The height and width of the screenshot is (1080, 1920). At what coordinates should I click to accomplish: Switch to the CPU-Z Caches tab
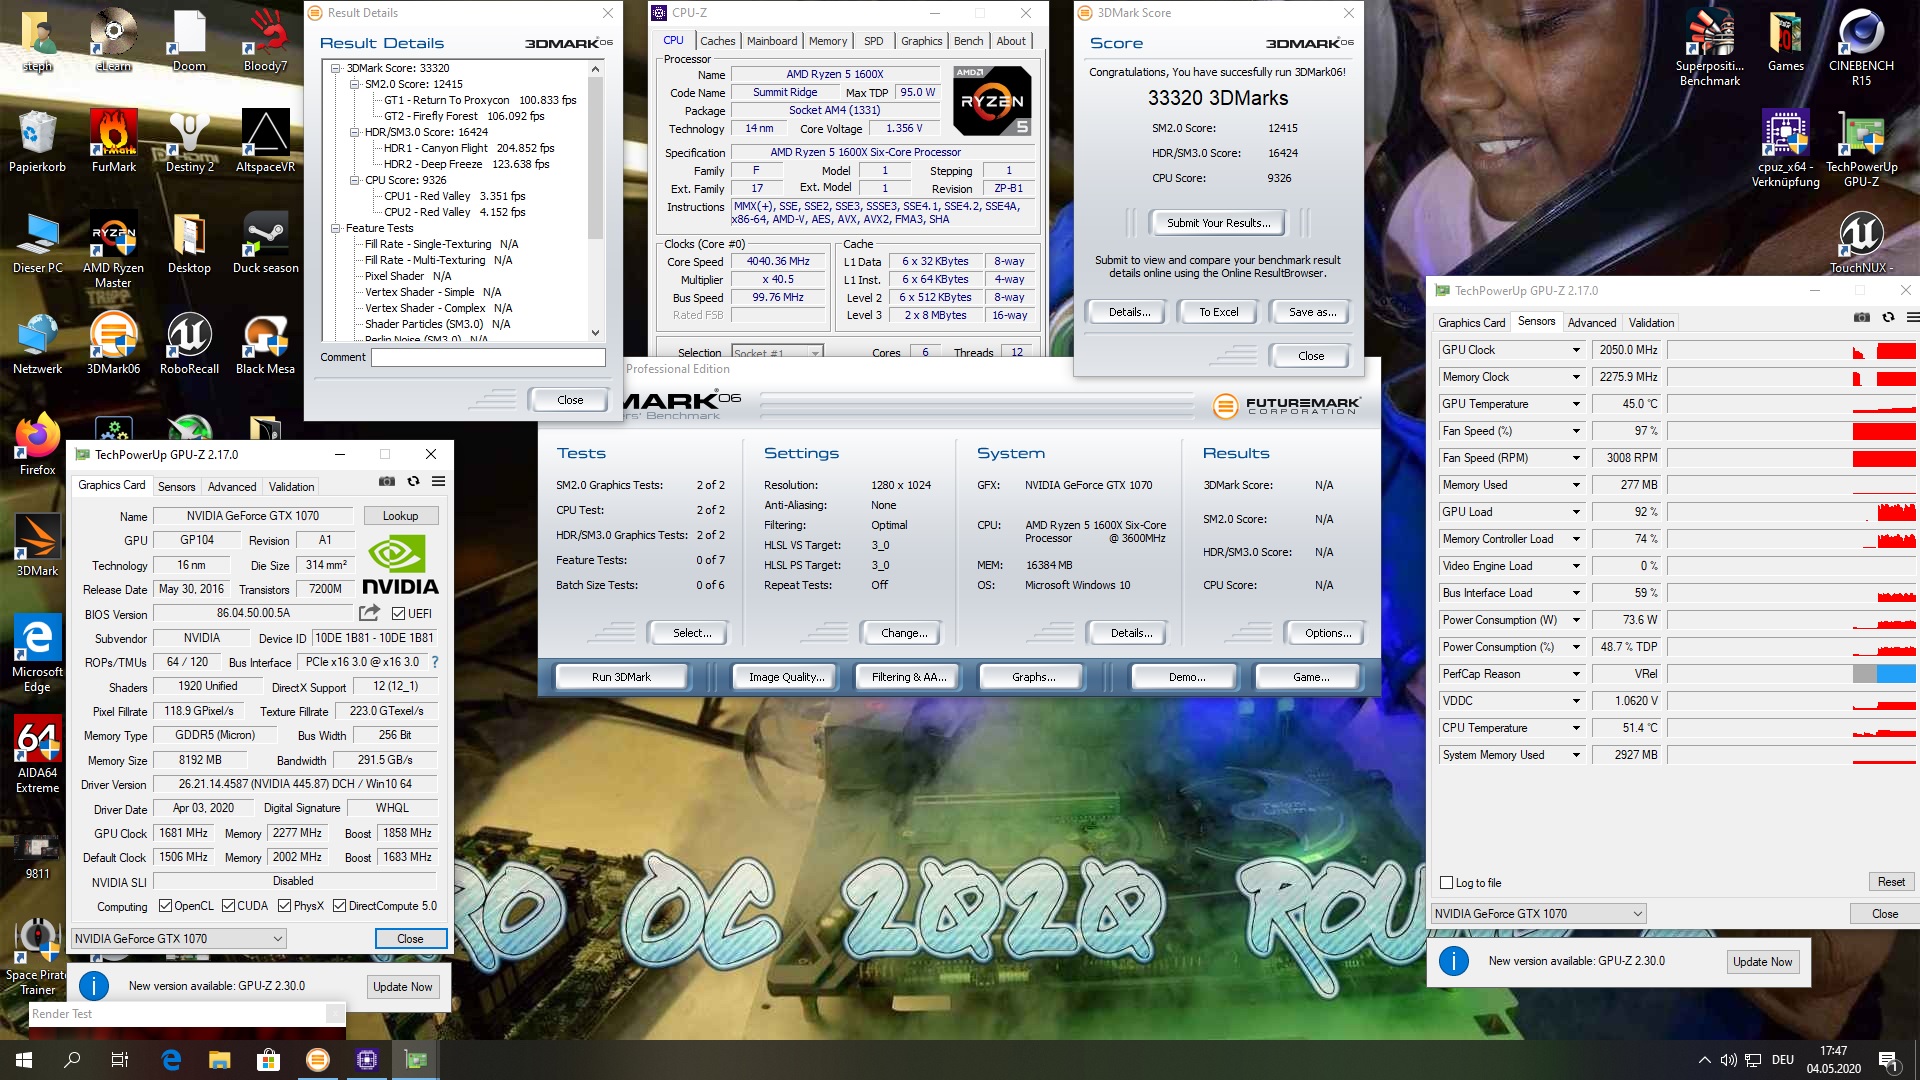717,41
